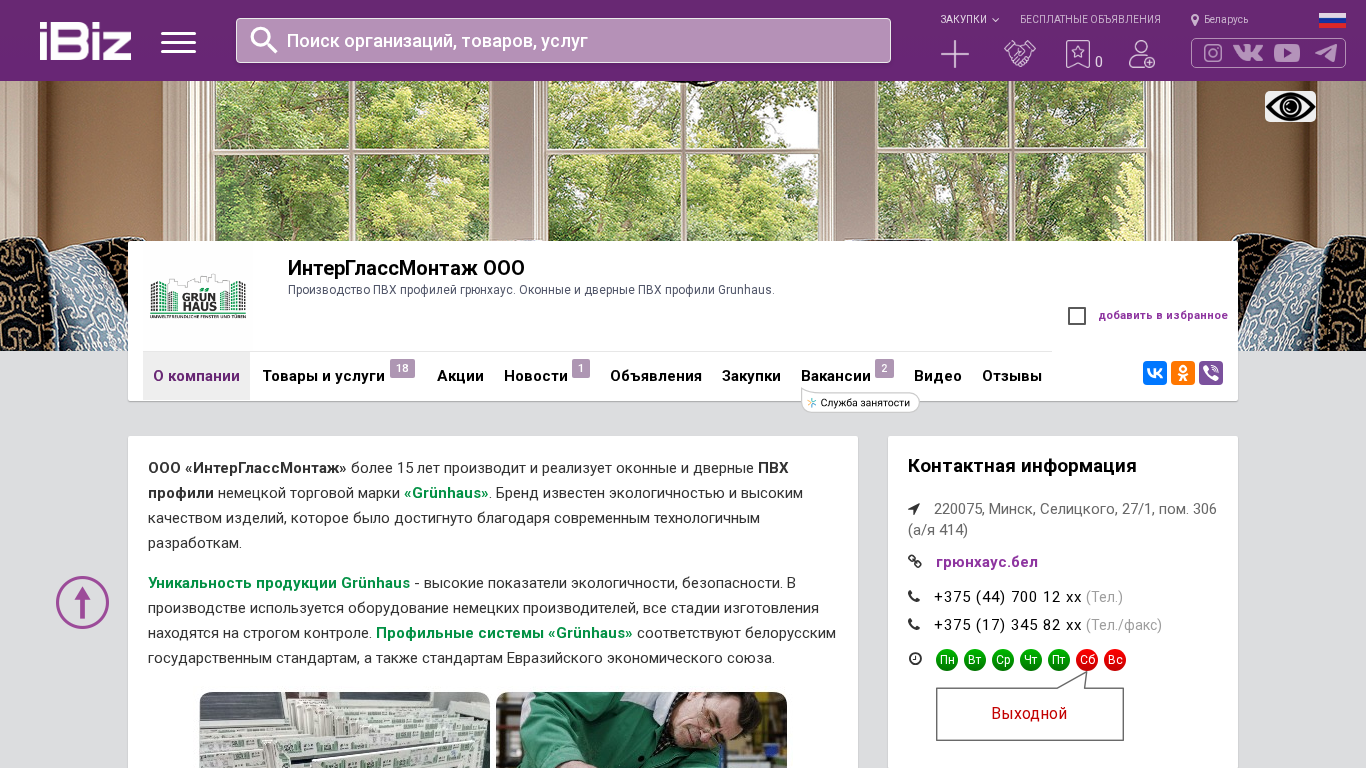Click the Grünhaus company logo
Screen dimensions: 1366x768
tap(198, 296)
